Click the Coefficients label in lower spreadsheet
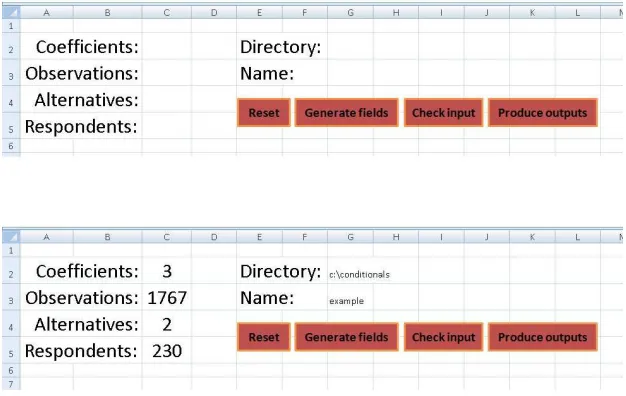The height and width of the screenshot is (396, 626). pos(87,271)
